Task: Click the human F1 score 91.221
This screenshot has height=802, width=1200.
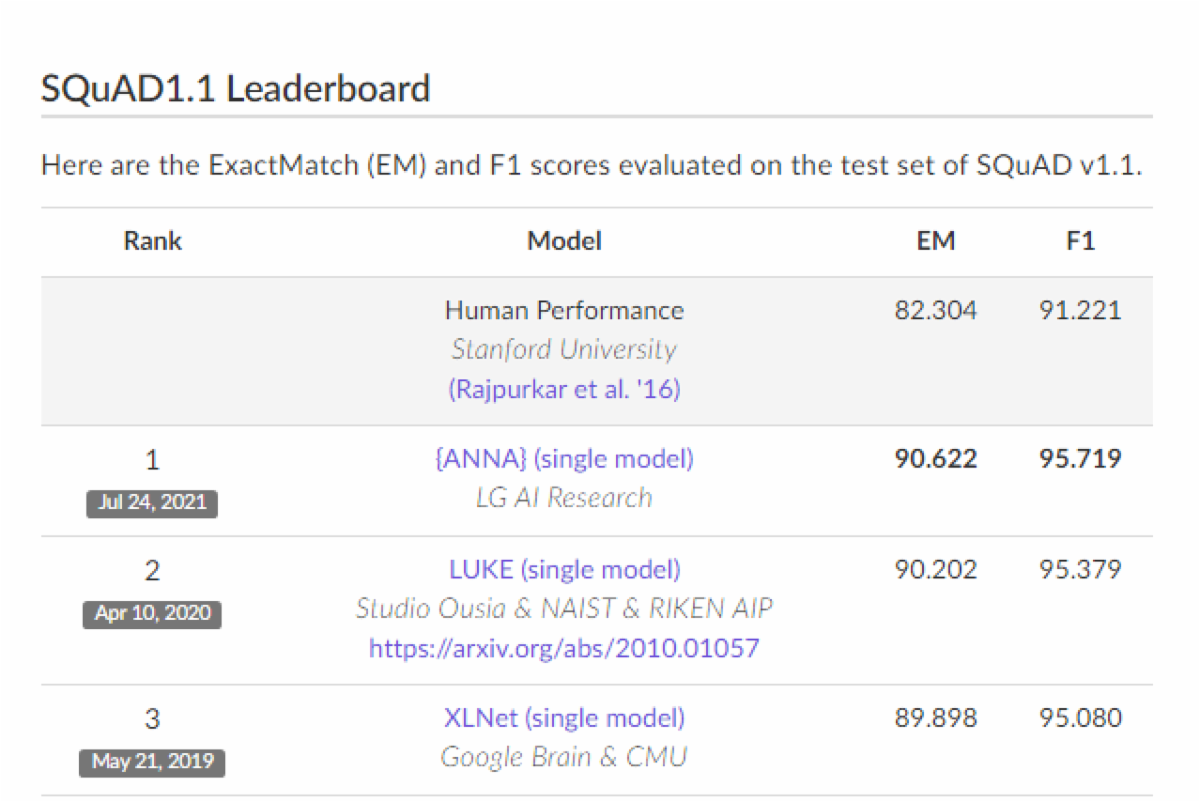Action: pos(1080,310)
